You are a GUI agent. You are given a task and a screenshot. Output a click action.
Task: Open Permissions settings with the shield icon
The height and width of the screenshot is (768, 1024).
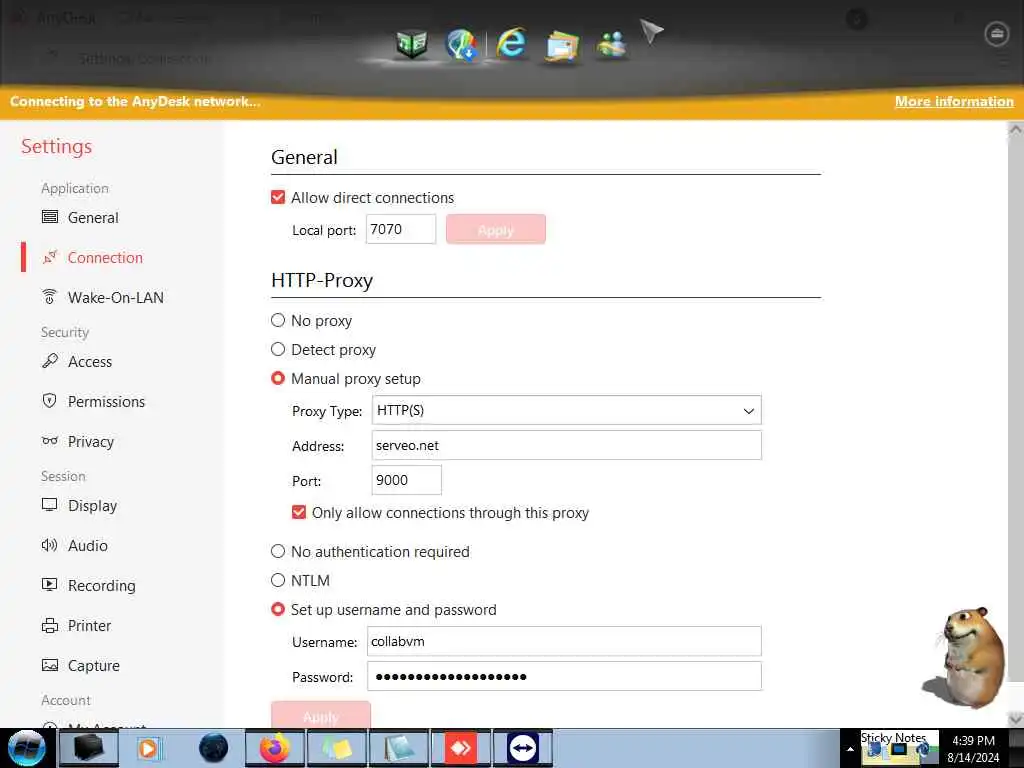click(x=93, y=401)
